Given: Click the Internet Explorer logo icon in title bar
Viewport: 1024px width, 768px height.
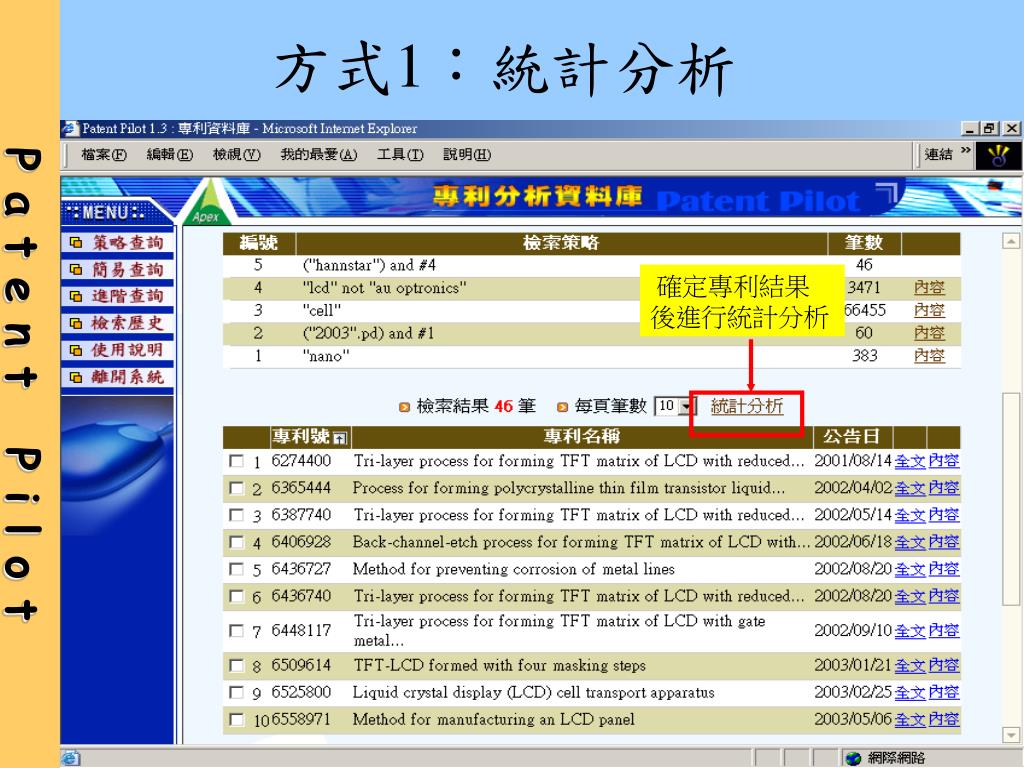Looking at the screenshot, I should point(69,129).
